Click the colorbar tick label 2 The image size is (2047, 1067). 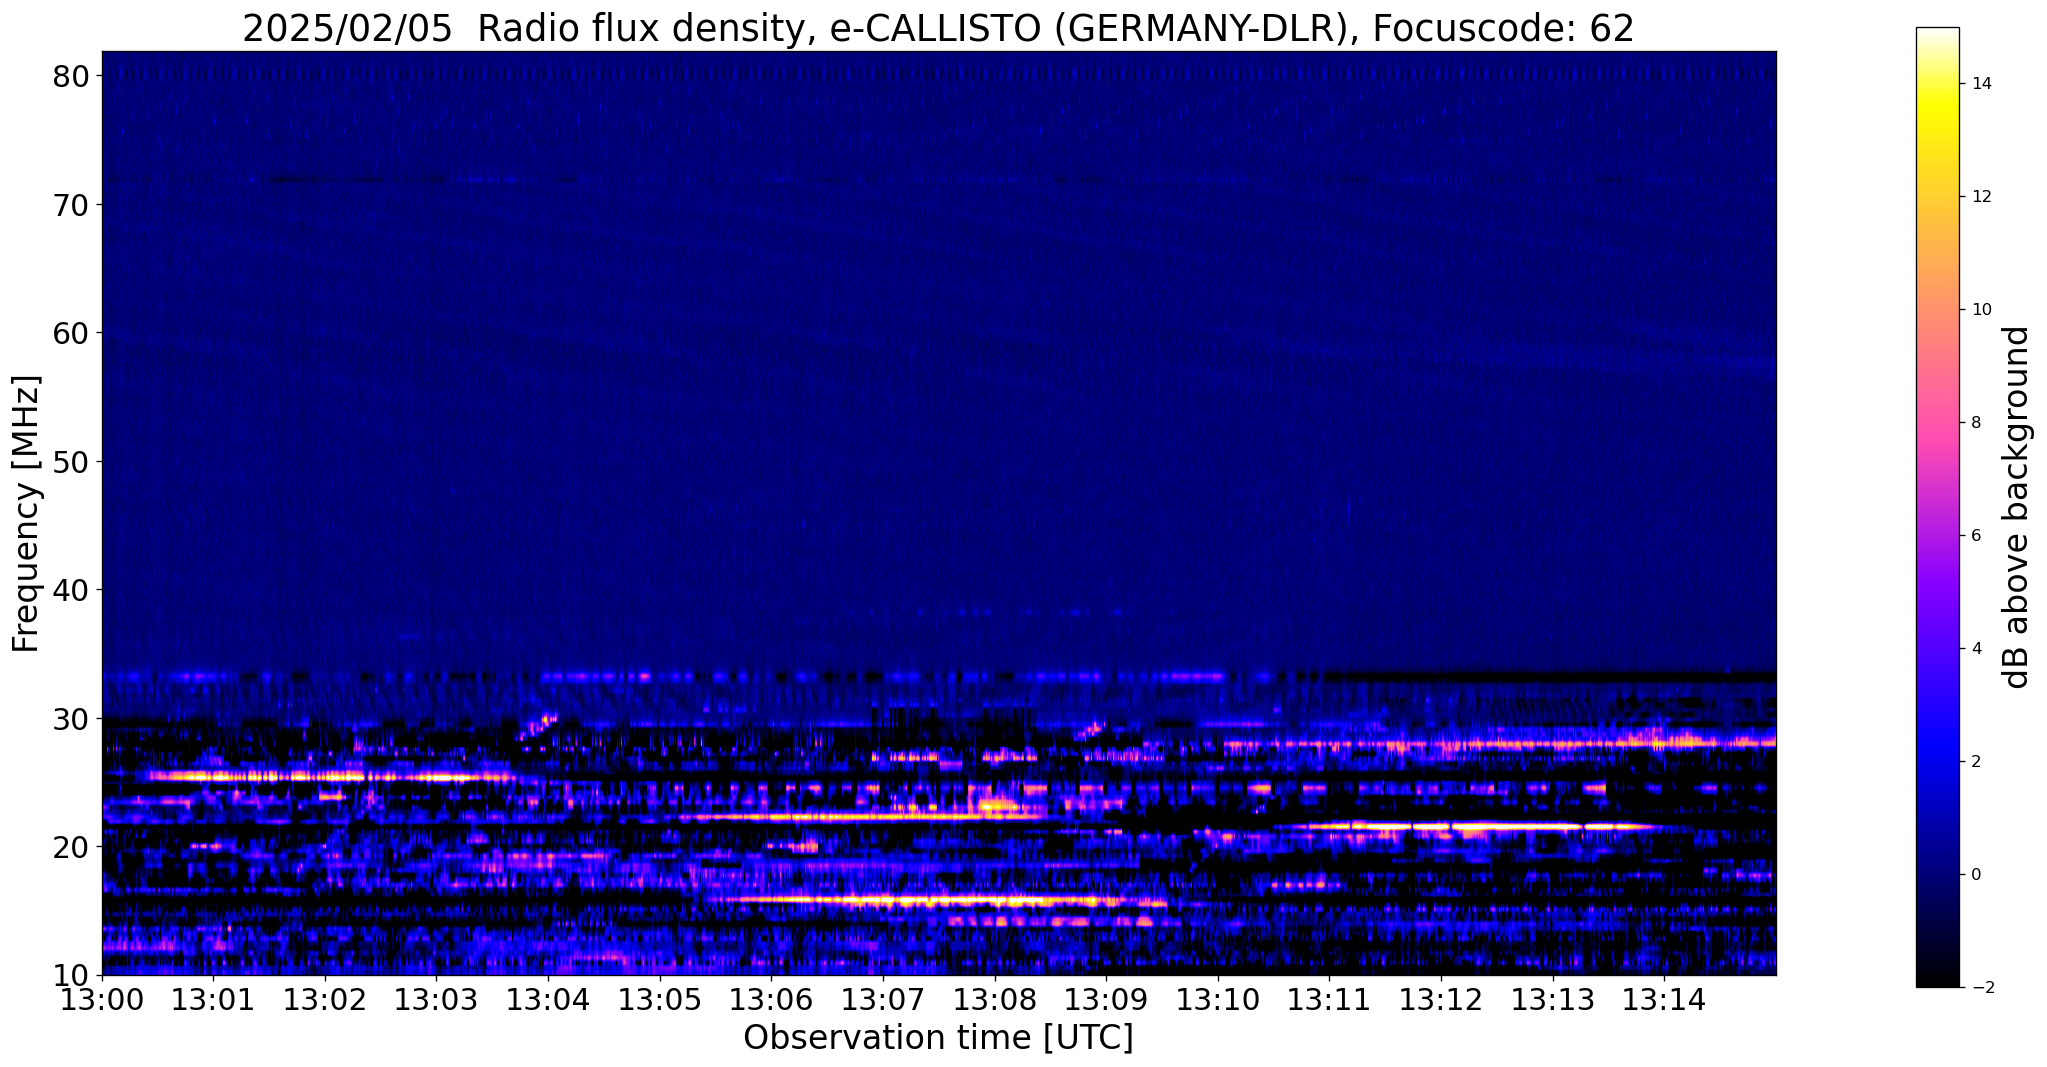1976,762
